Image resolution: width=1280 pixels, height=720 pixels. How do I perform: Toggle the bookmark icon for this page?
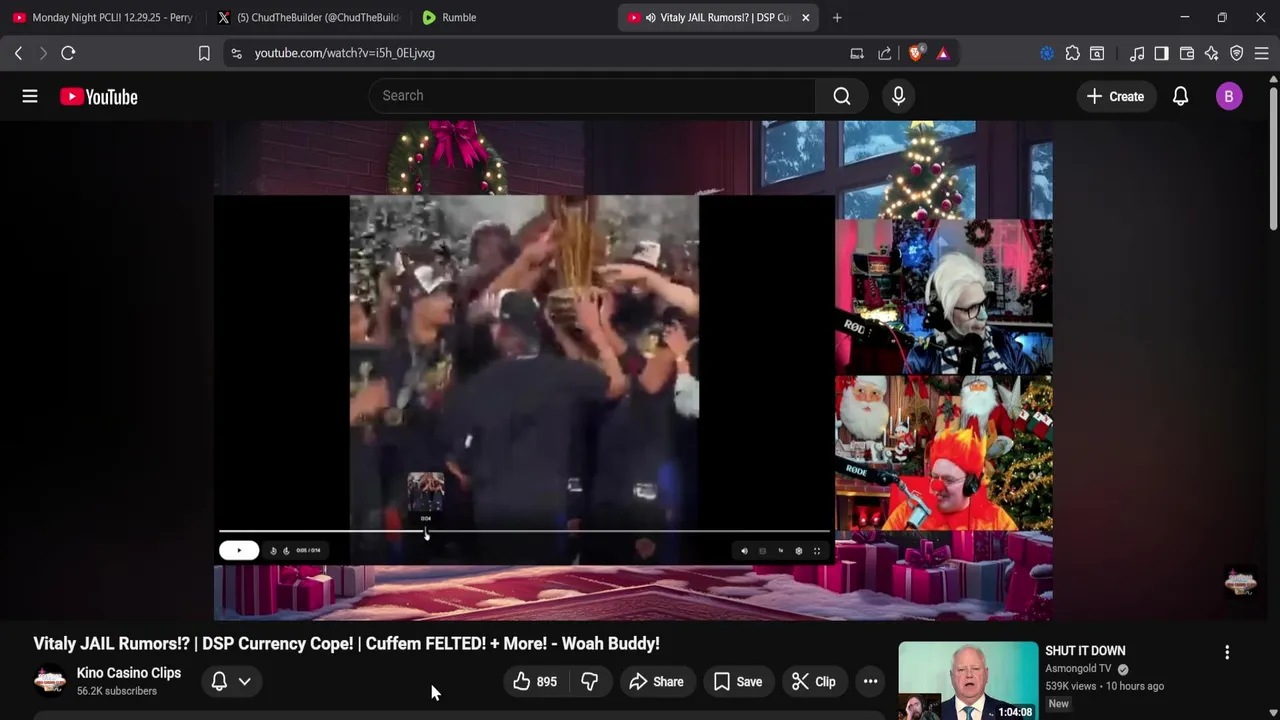coord(204,53)
